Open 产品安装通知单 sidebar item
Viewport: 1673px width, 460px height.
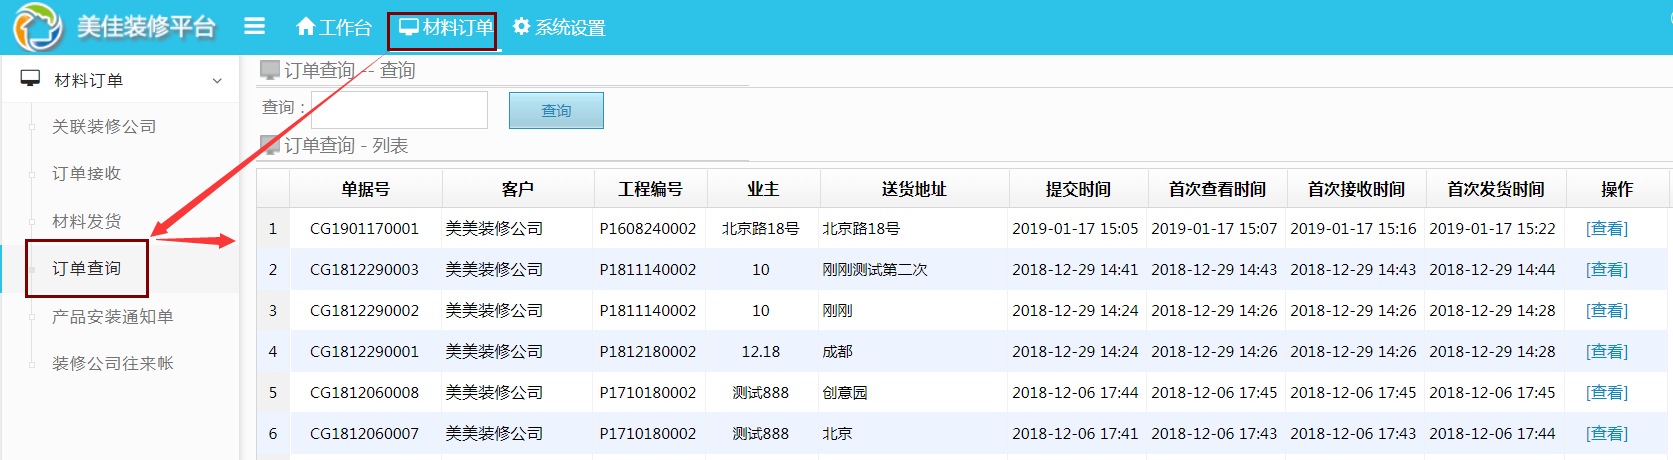[113, 317]
